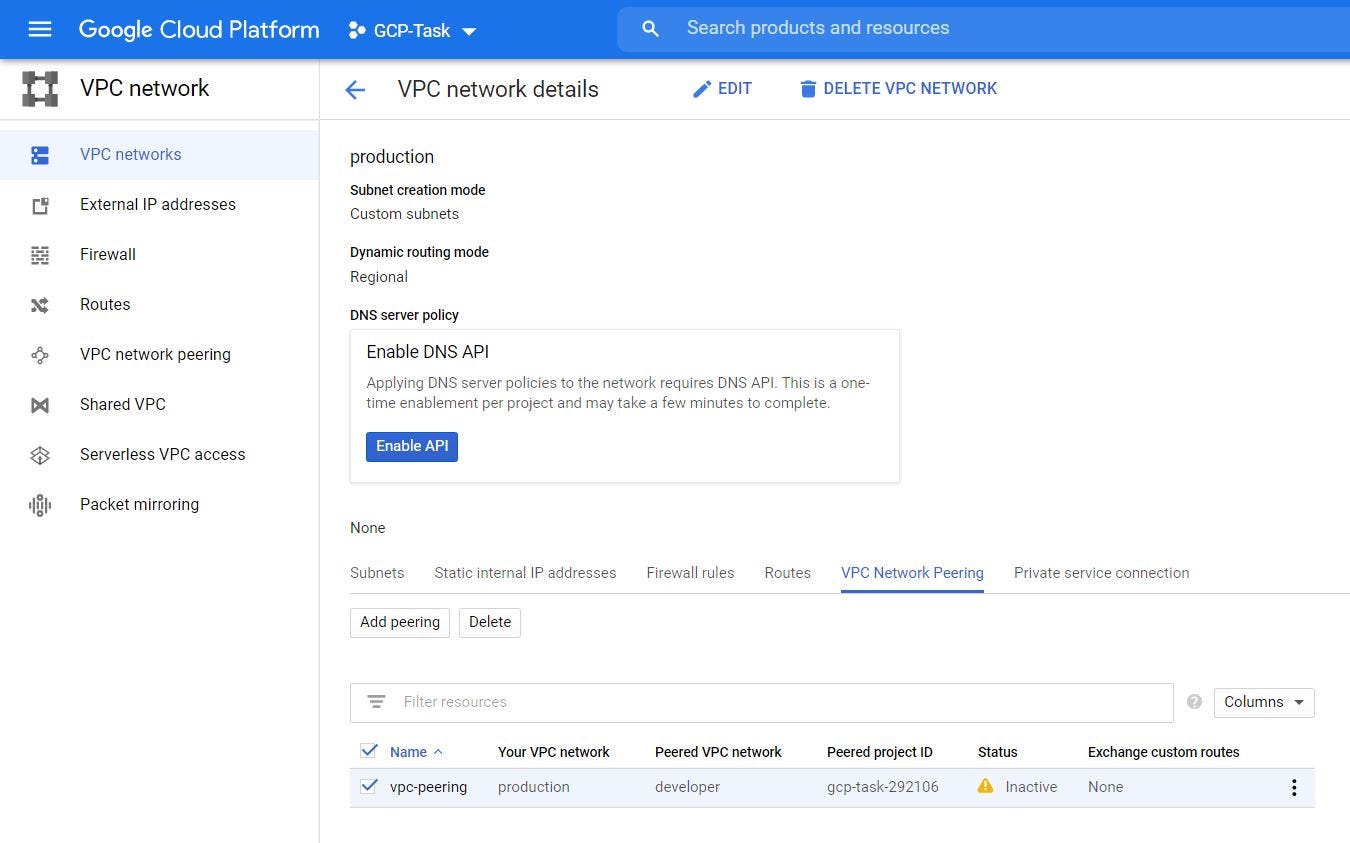Click the Packet mirroring sidebar icon

pyautogui.click(x=40, y=505)
